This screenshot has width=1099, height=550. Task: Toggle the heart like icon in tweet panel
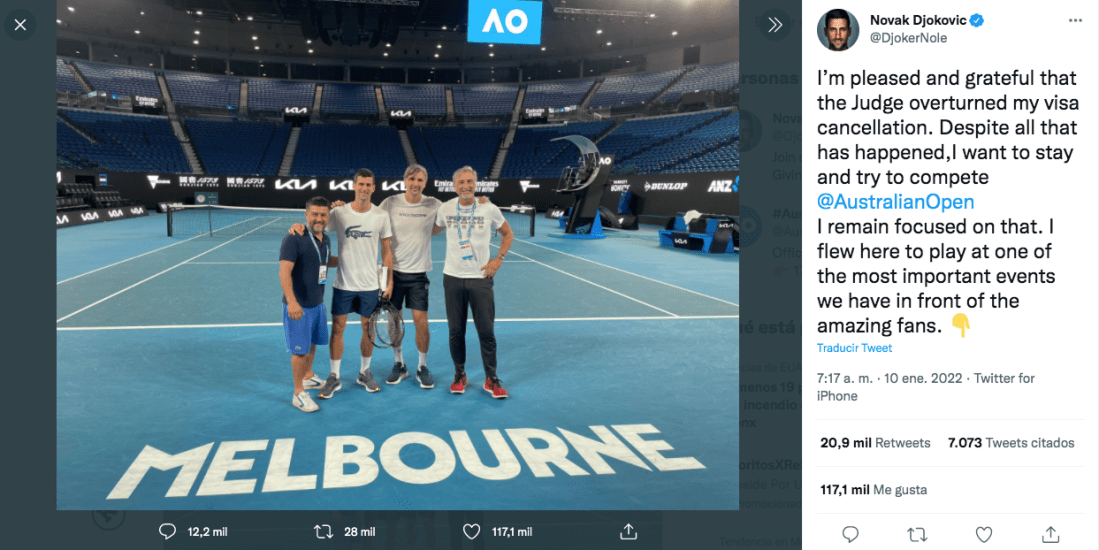tap(984, 535)
